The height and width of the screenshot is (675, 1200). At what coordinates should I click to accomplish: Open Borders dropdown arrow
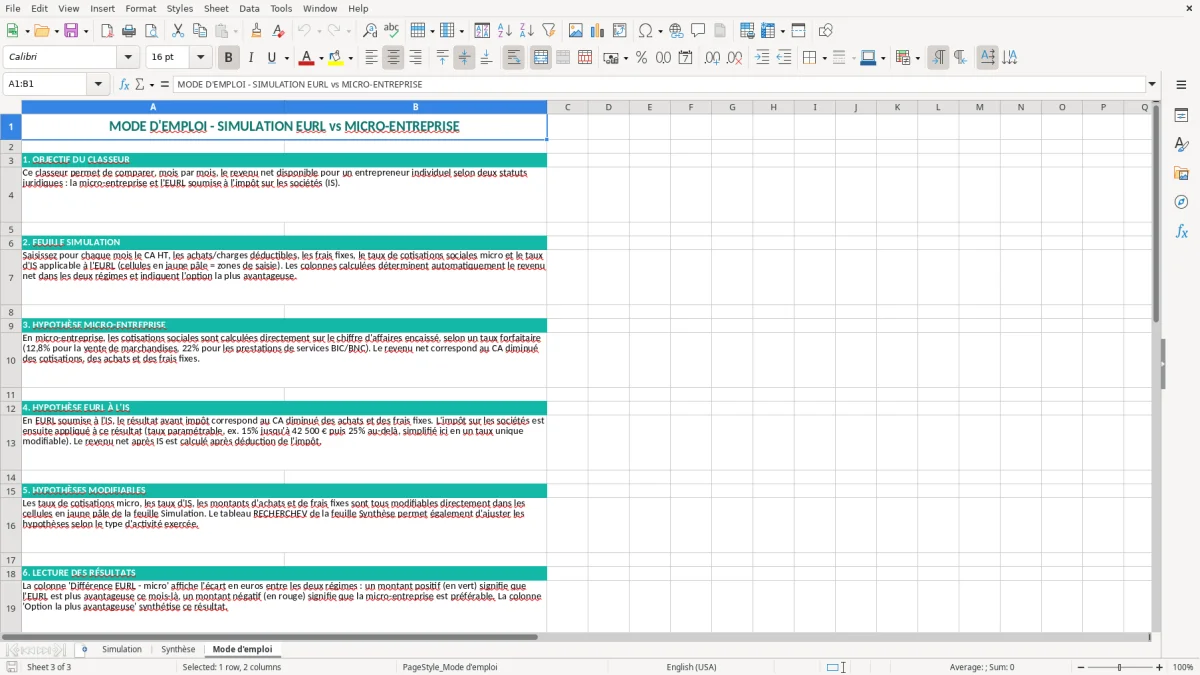click(x=825, y=58)
